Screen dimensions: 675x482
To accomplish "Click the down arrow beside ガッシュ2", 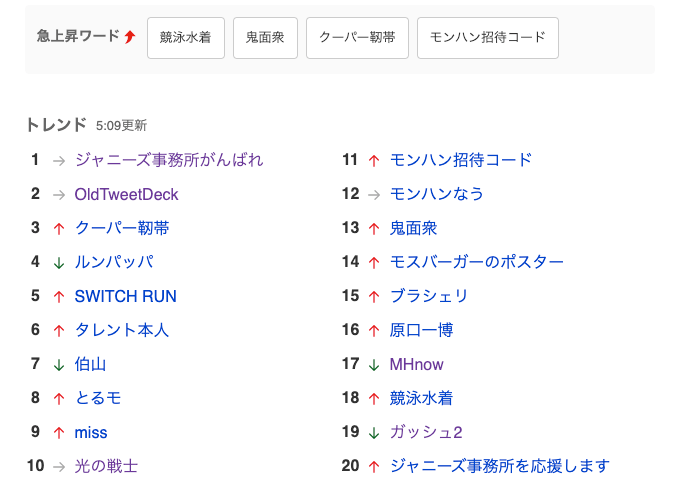I will coord(374,433).
